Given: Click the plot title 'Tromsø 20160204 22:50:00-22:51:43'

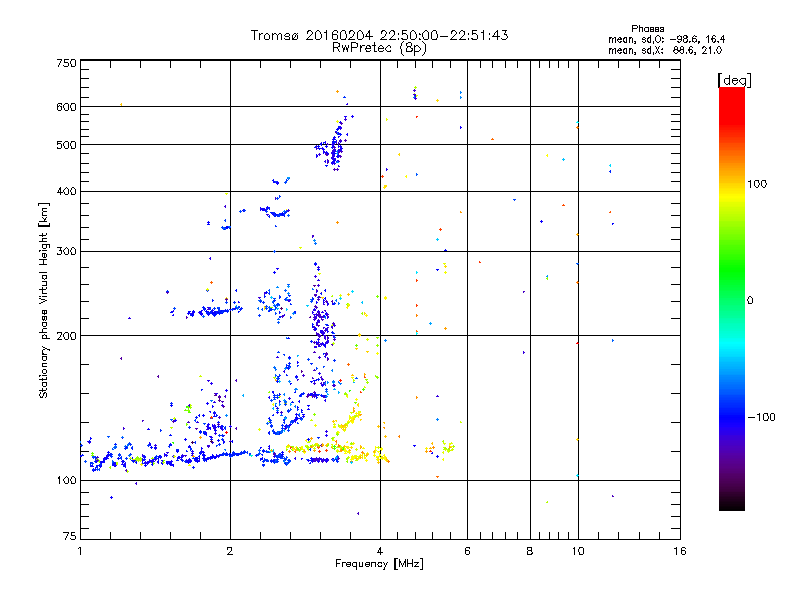Looking at the screenshot, I should [379, 35].
